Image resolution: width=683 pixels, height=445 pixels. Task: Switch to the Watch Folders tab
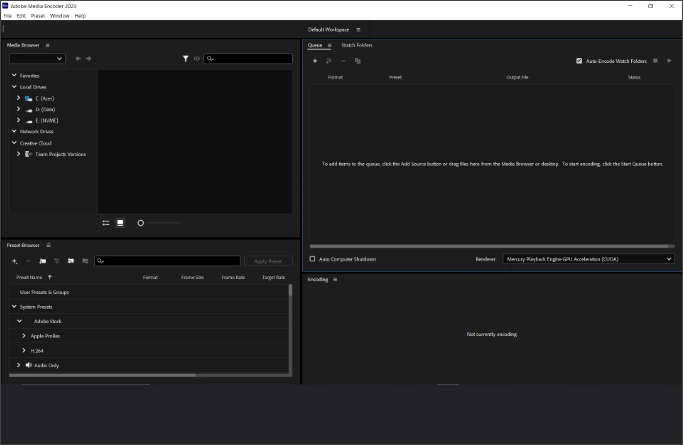pos(357,45)
